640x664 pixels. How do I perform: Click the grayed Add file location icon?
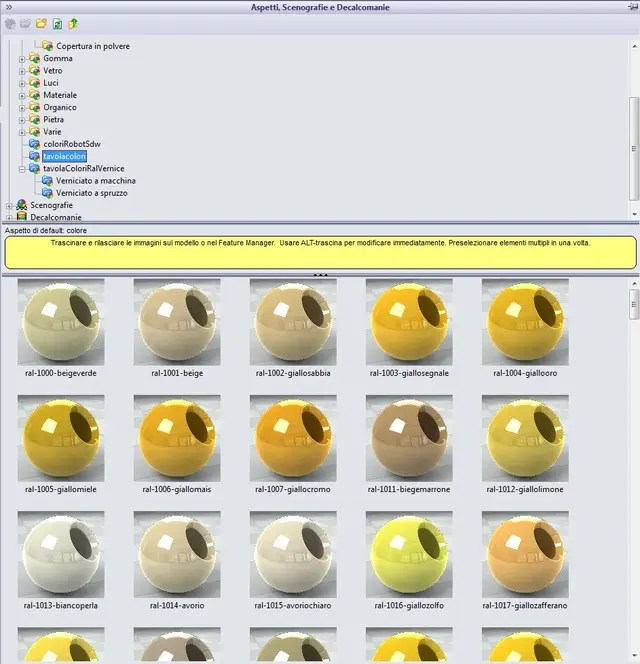point(25,24)
